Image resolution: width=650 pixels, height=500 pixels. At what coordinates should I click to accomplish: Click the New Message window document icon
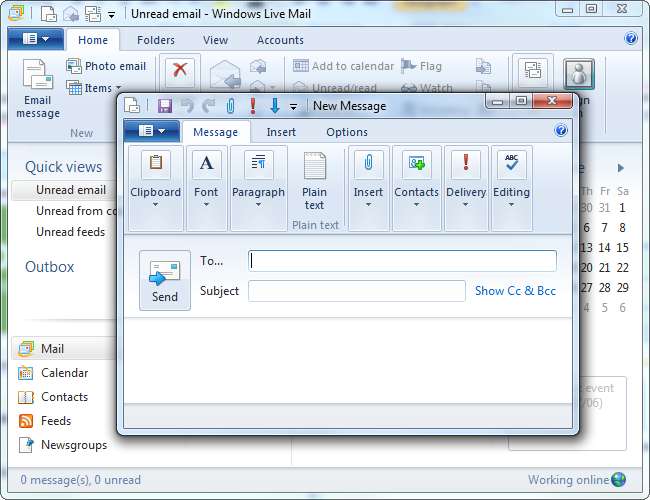[132, 105]
